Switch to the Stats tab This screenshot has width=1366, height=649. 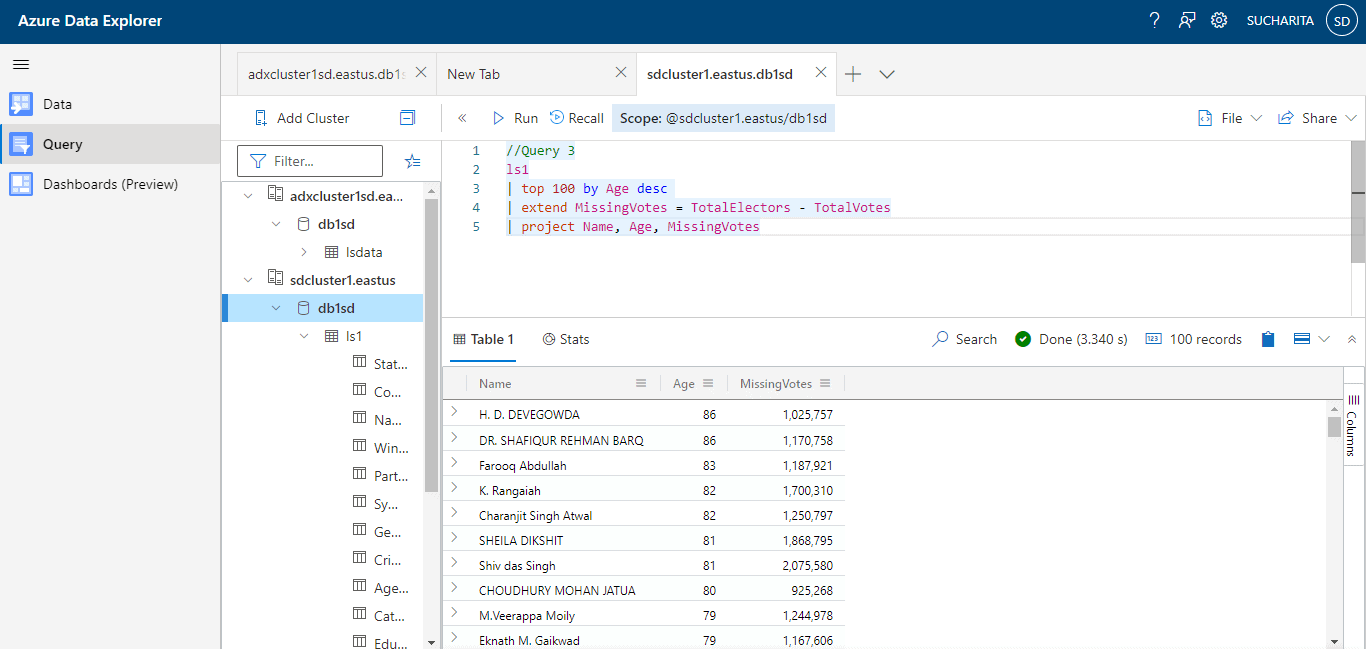566,339
